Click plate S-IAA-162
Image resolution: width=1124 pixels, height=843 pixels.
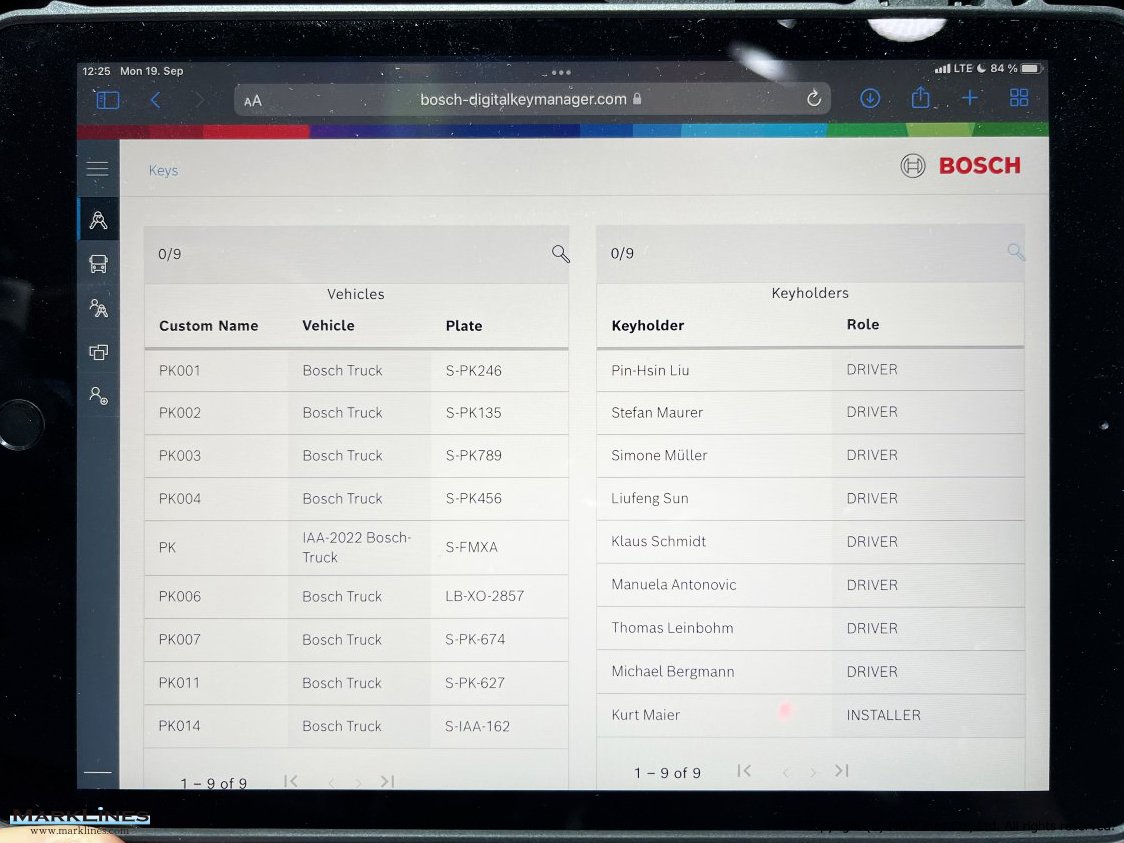click(x=477, y=726)
